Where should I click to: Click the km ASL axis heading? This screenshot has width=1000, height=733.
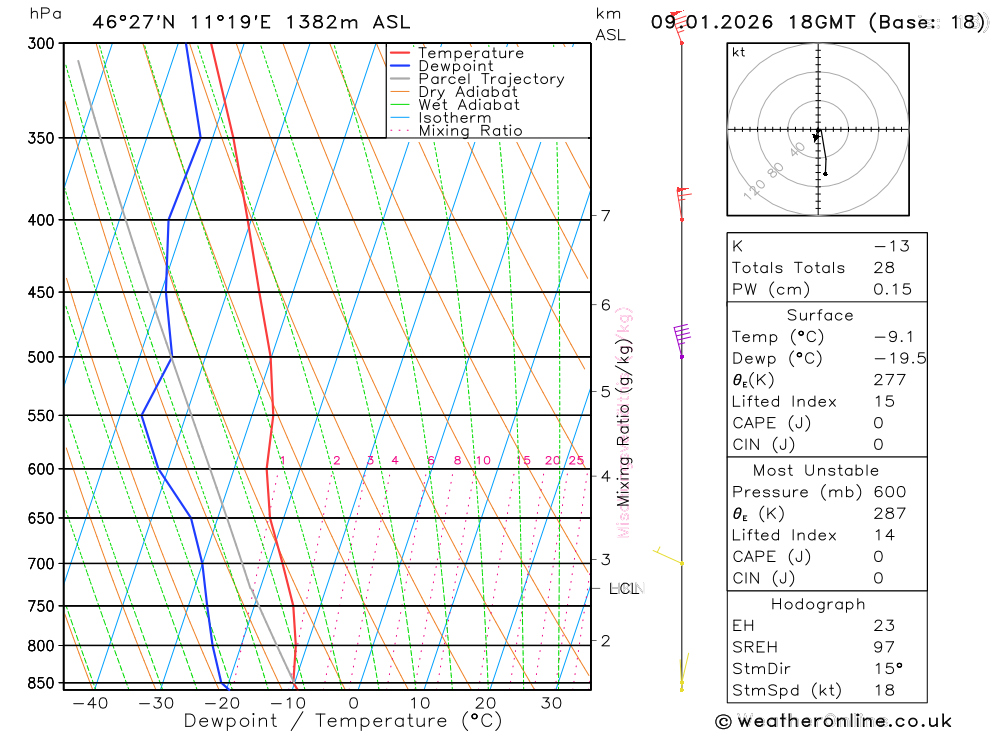pyautogui.click(x=610, y=24)
